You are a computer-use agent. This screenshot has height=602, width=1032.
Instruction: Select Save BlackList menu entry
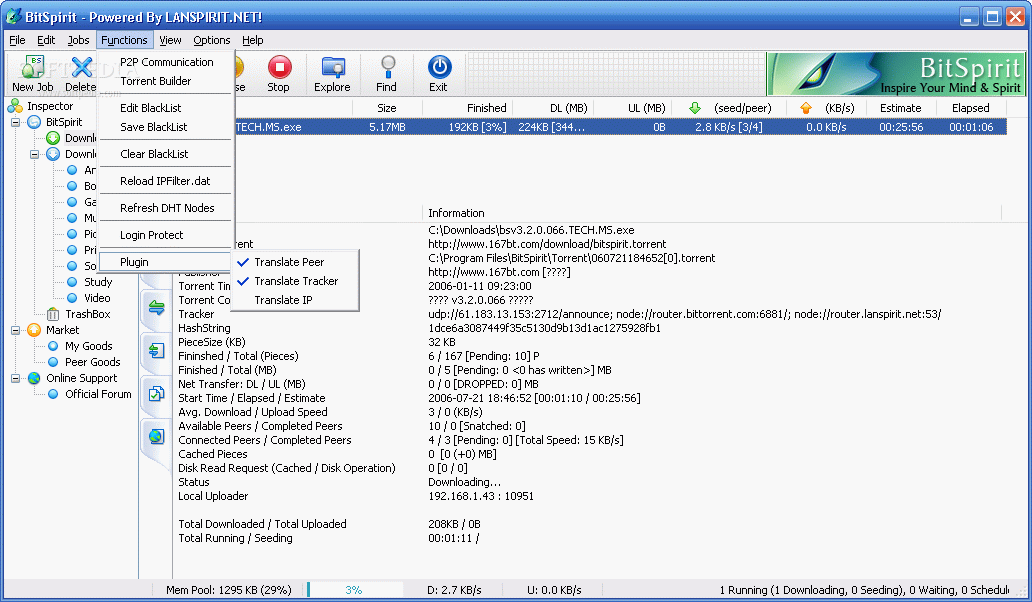(x=165, y=127)
